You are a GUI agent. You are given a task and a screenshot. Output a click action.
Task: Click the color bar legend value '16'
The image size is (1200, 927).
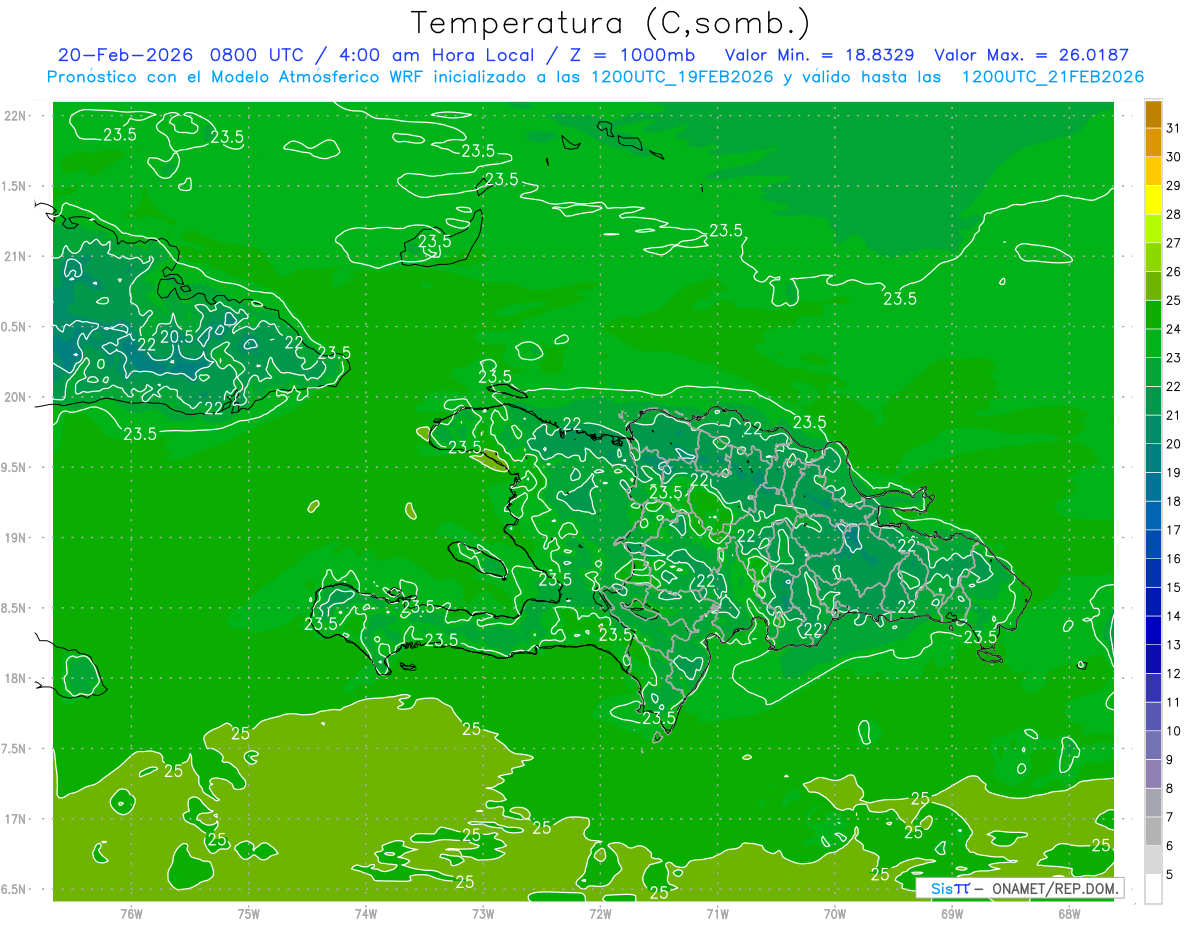pos(1174,559)
